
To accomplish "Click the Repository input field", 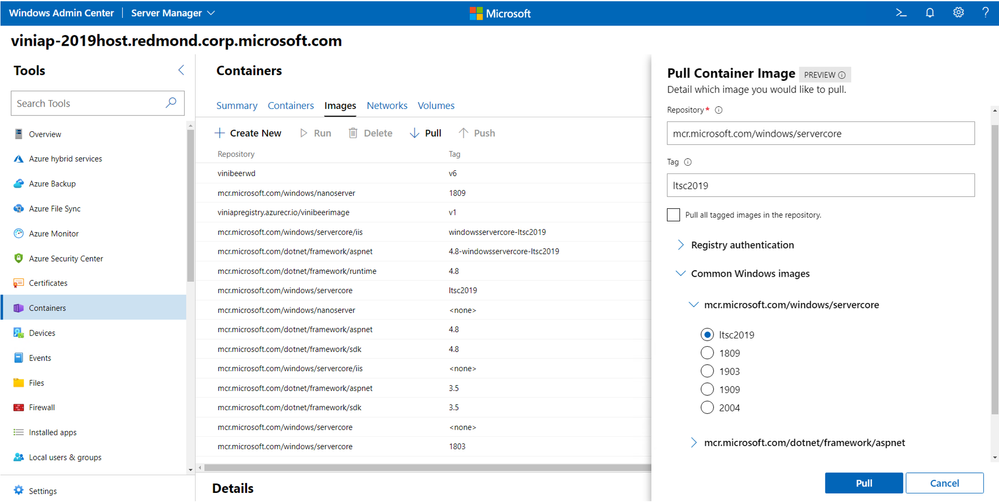I will (x=821, y=134).
